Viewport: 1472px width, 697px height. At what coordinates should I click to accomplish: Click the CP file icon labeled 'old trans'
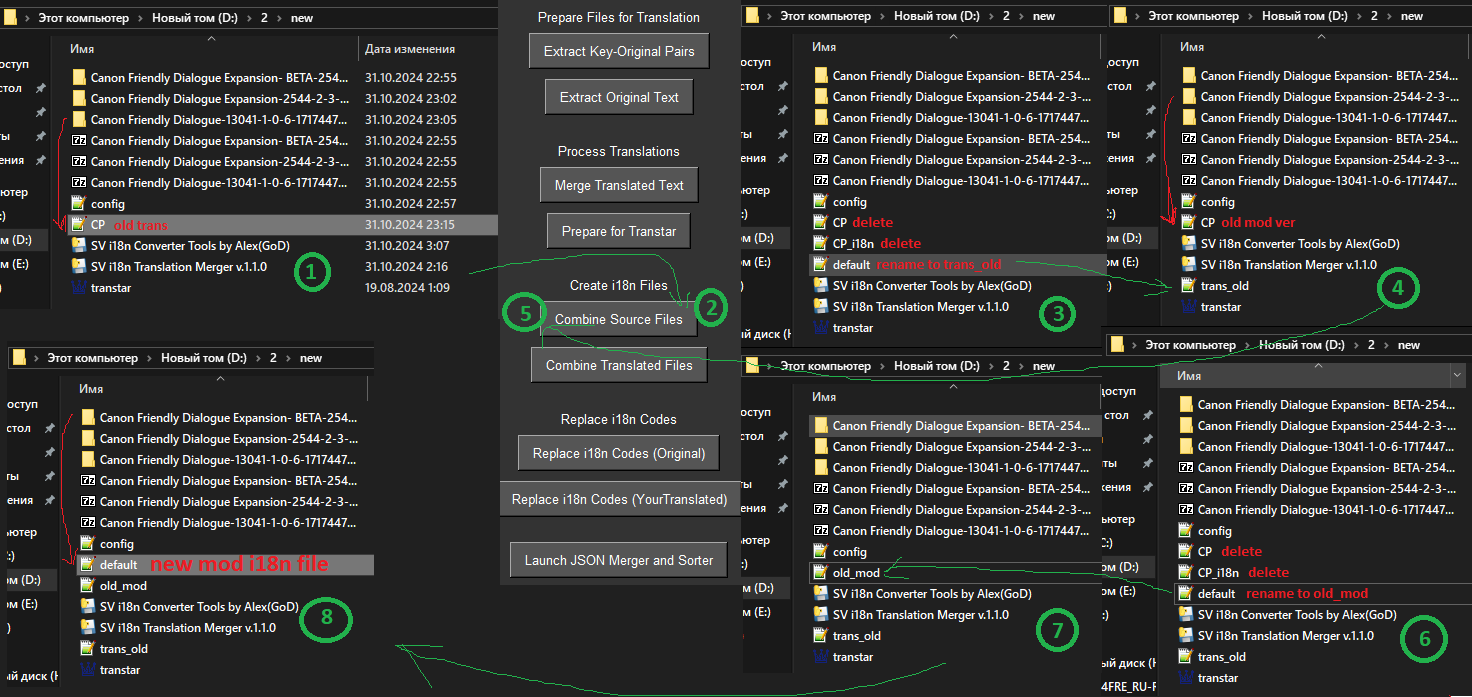[x=80, y=225]
